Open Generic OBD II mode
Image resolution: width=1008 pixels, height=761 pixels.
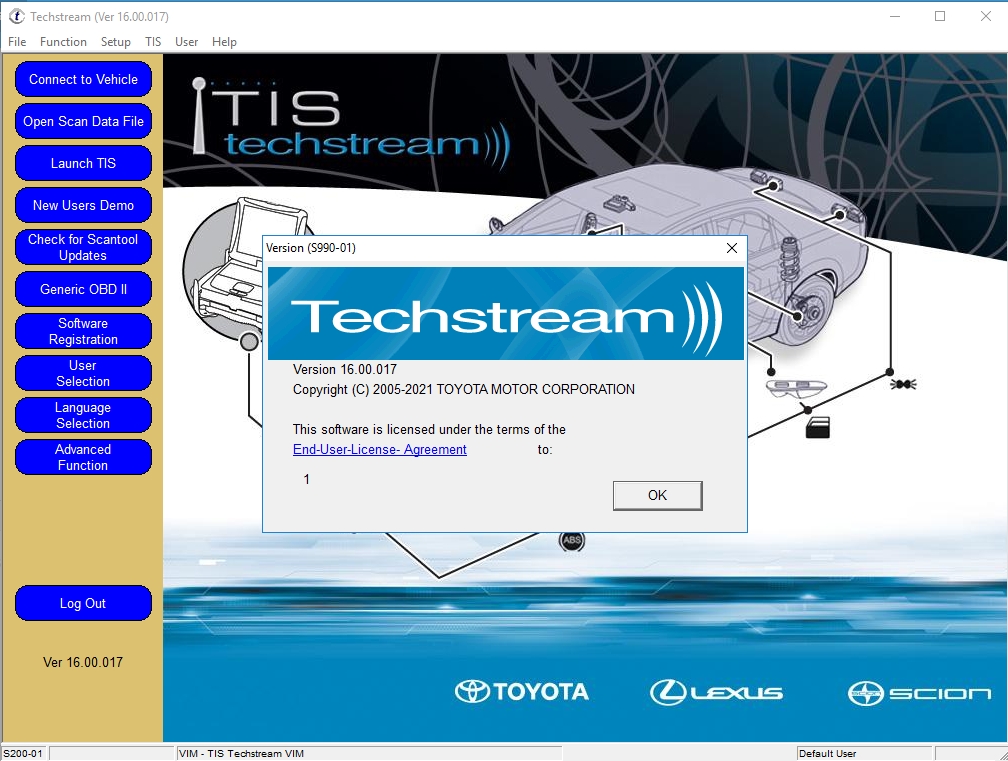point(83,289)
